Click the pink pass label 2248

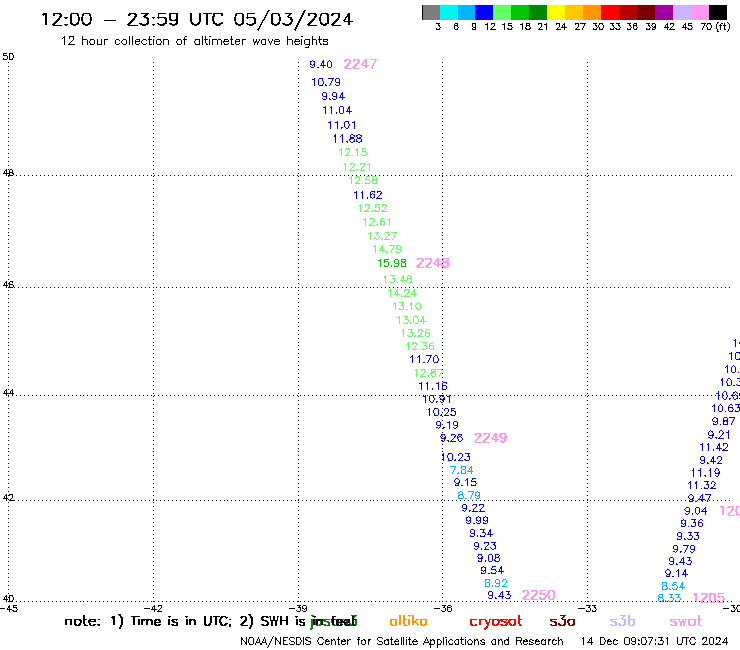click(x=432, y=263)
